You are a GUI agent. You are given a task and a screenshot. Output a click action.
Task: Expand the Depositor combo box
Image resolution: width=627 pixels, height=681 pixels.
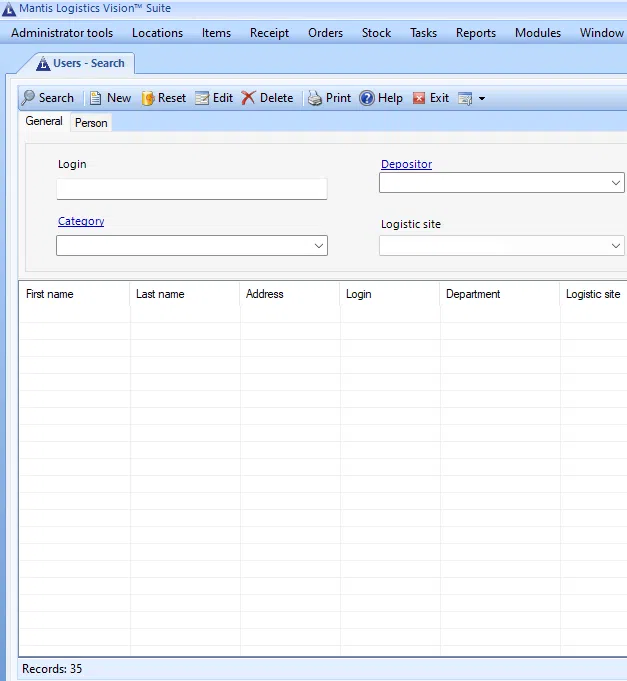click(615, 183)
